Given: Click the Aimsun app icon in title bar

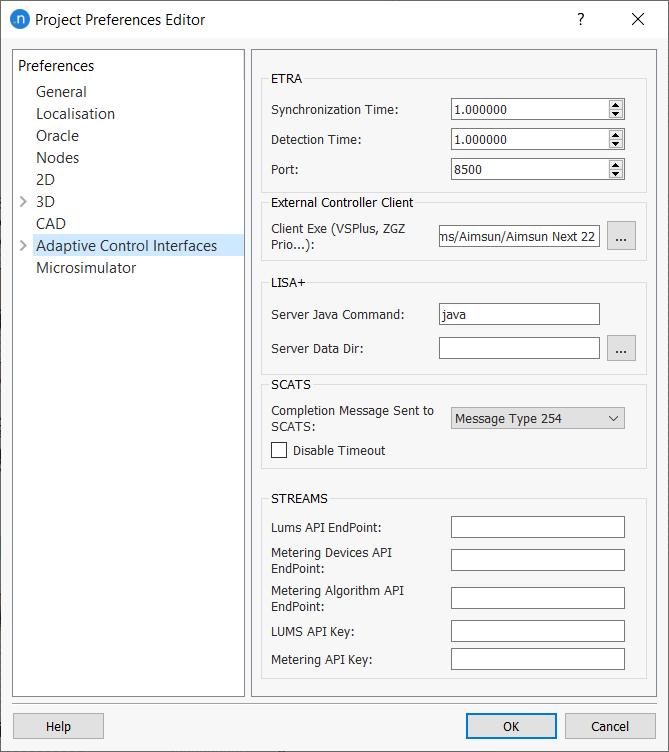Looking at the screenshot, I should coord(20,19).
